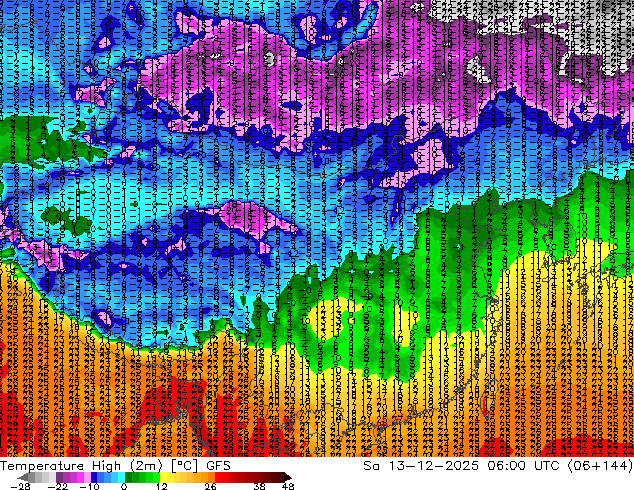Click the '0' legend label
The height and width of the screenshot is (490, 634).
(124, 486)
